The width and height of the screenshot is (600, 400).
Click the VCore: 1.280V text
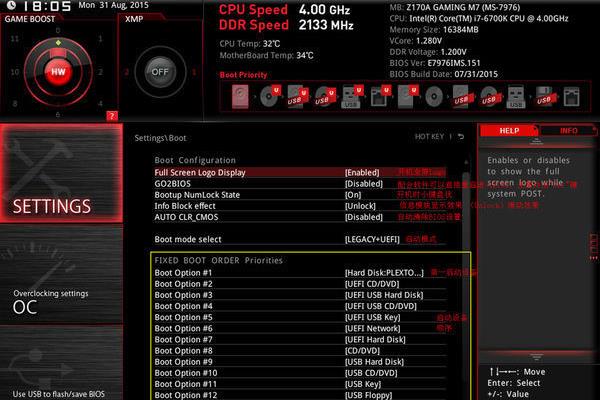click(416, 41)
